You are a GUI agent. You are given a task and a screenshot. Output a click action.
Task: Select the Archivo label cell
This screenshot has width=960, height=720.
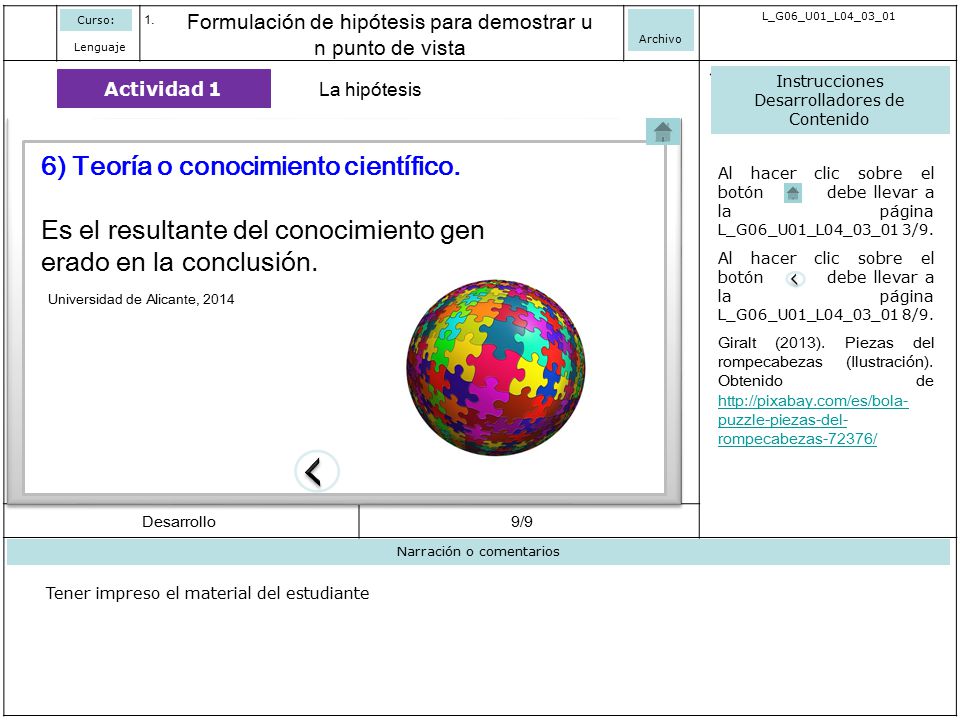pyautogui.click(x=660, y=31)
